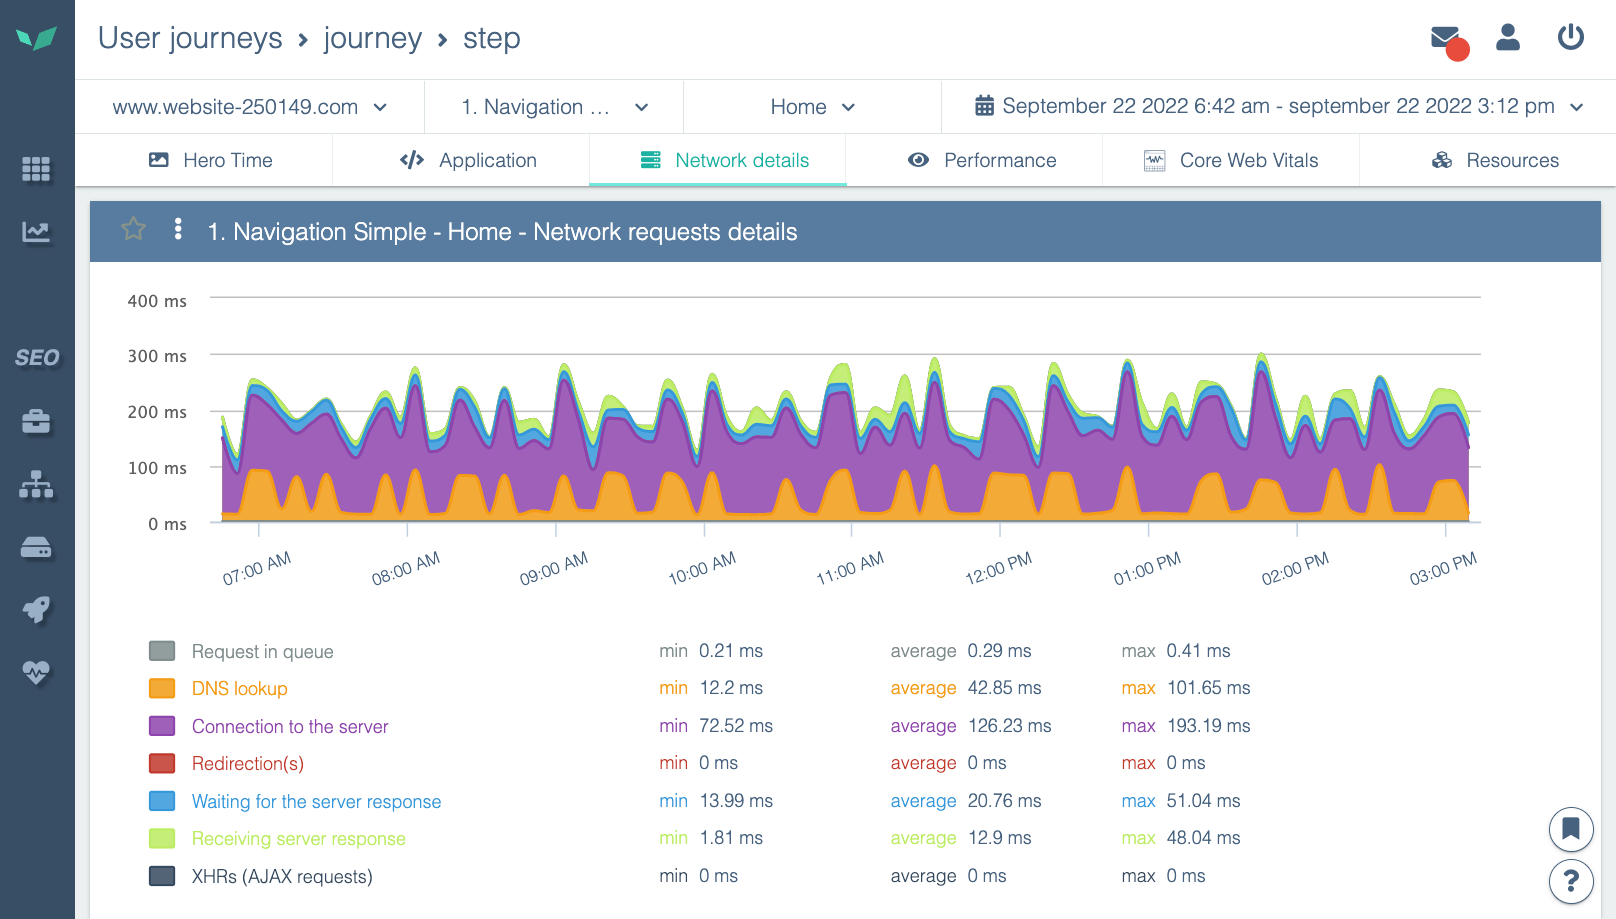Screen dimensions: 1616x919
Task: Toggle DNS lookup series in legend
Action: (239, 689)
